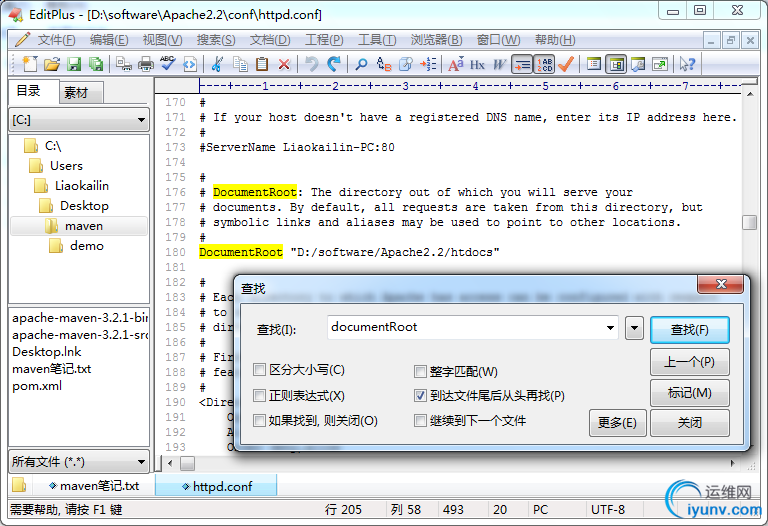This screenshot has height=526, width=768.
Task: Enable the 区分大小写(C) checkbox
Action: click(260, 369)
